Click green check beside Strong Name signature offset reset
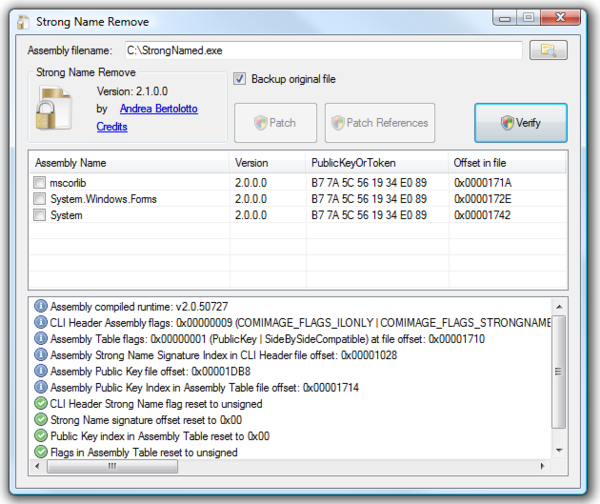Viewport: 600px width, 504px height. [41, 419]
